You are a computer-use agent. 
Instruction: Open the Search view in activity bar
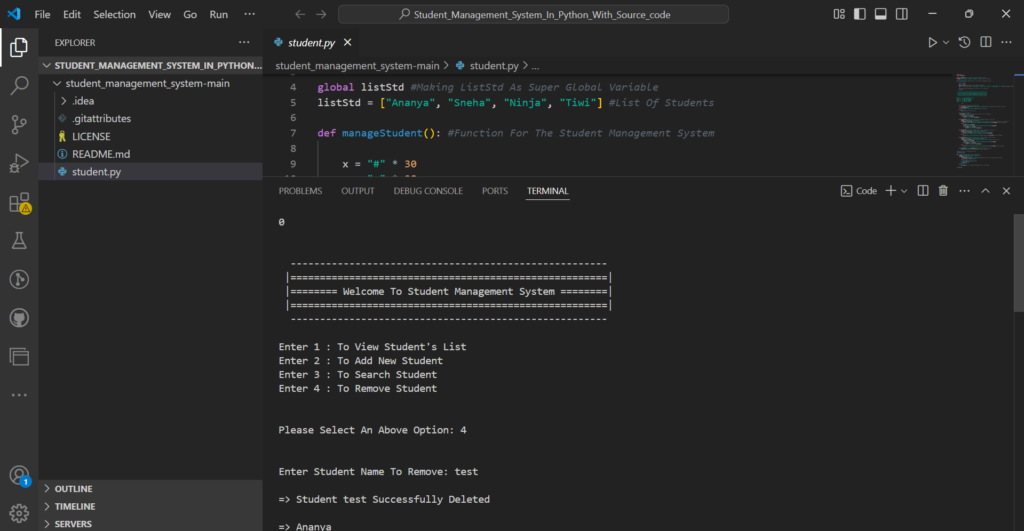[19, 86]
